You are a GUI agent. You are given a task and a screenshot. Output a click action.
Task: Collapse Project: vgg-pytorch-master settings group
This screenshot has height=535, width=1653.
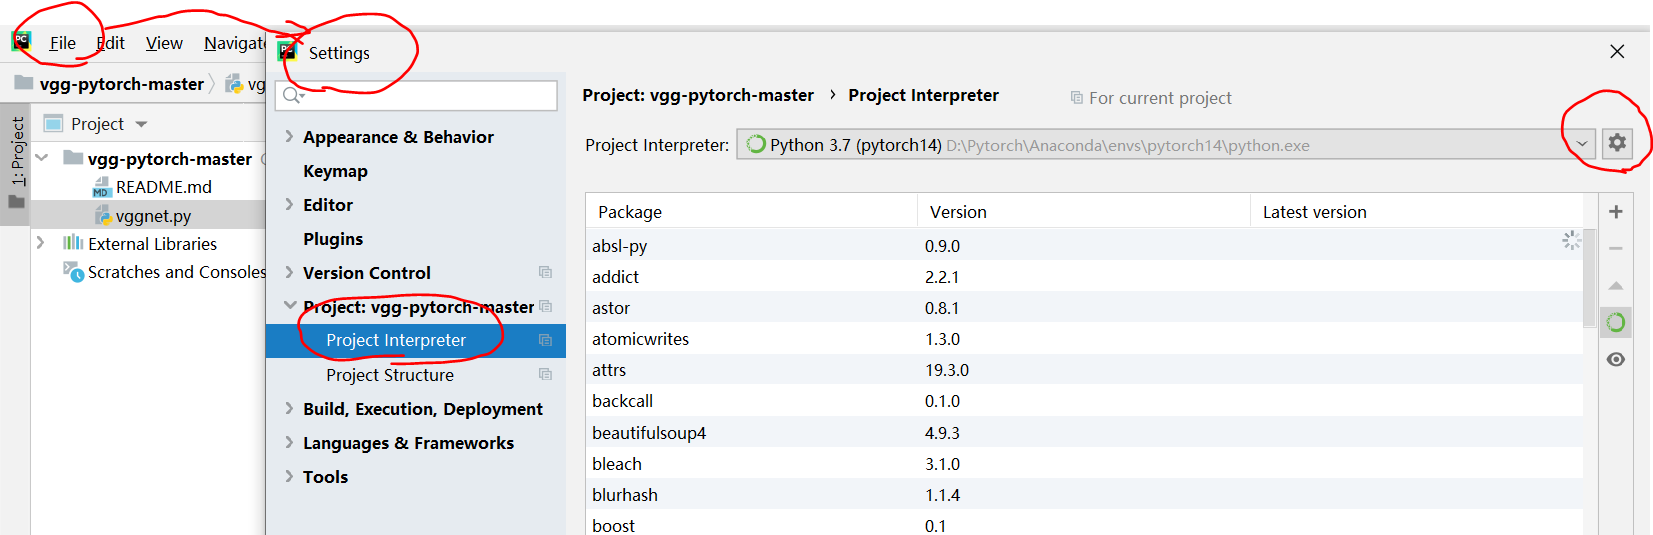290,305
